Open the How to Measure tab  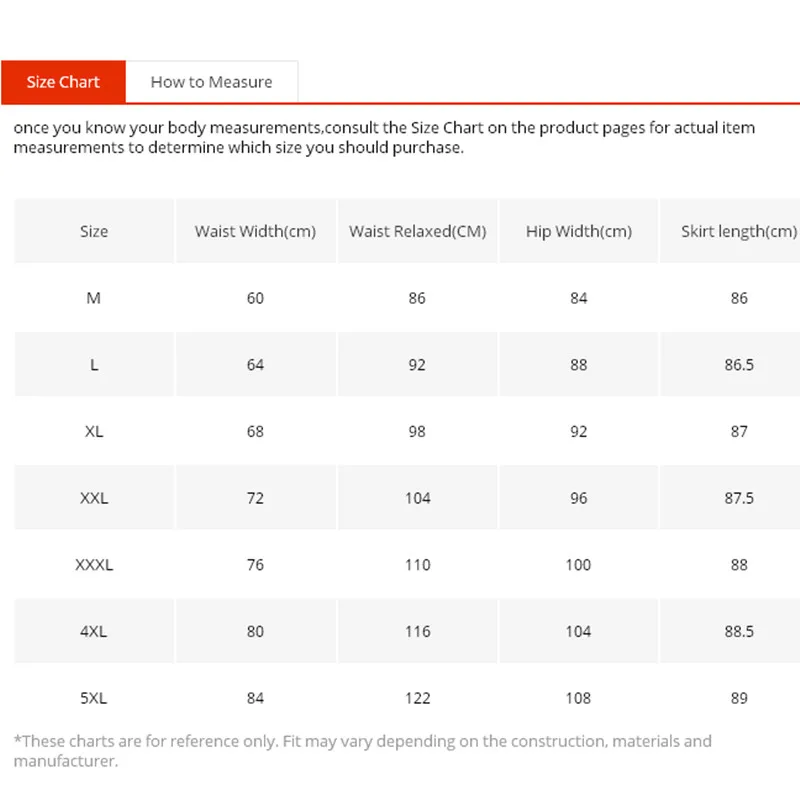click(211, 82)
